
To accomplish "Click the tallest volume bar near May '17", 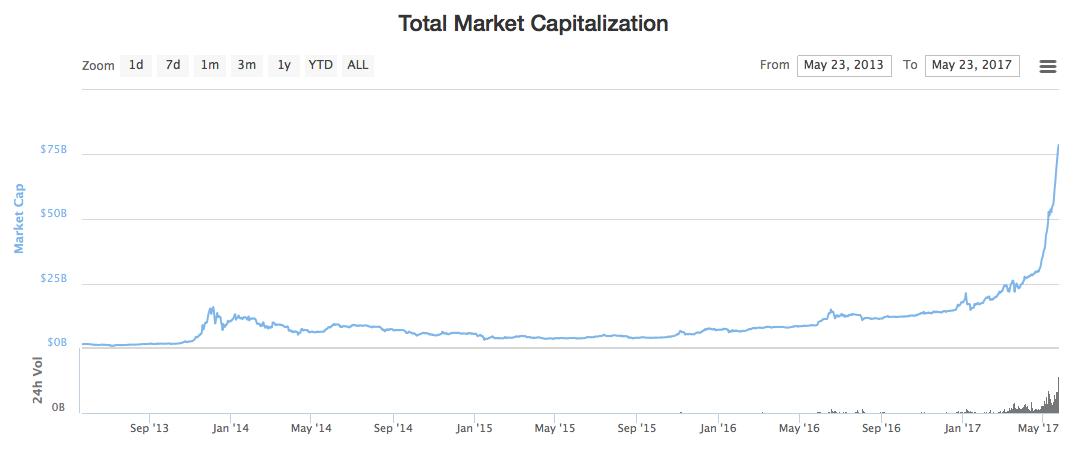I will [x=1058, y=394].
